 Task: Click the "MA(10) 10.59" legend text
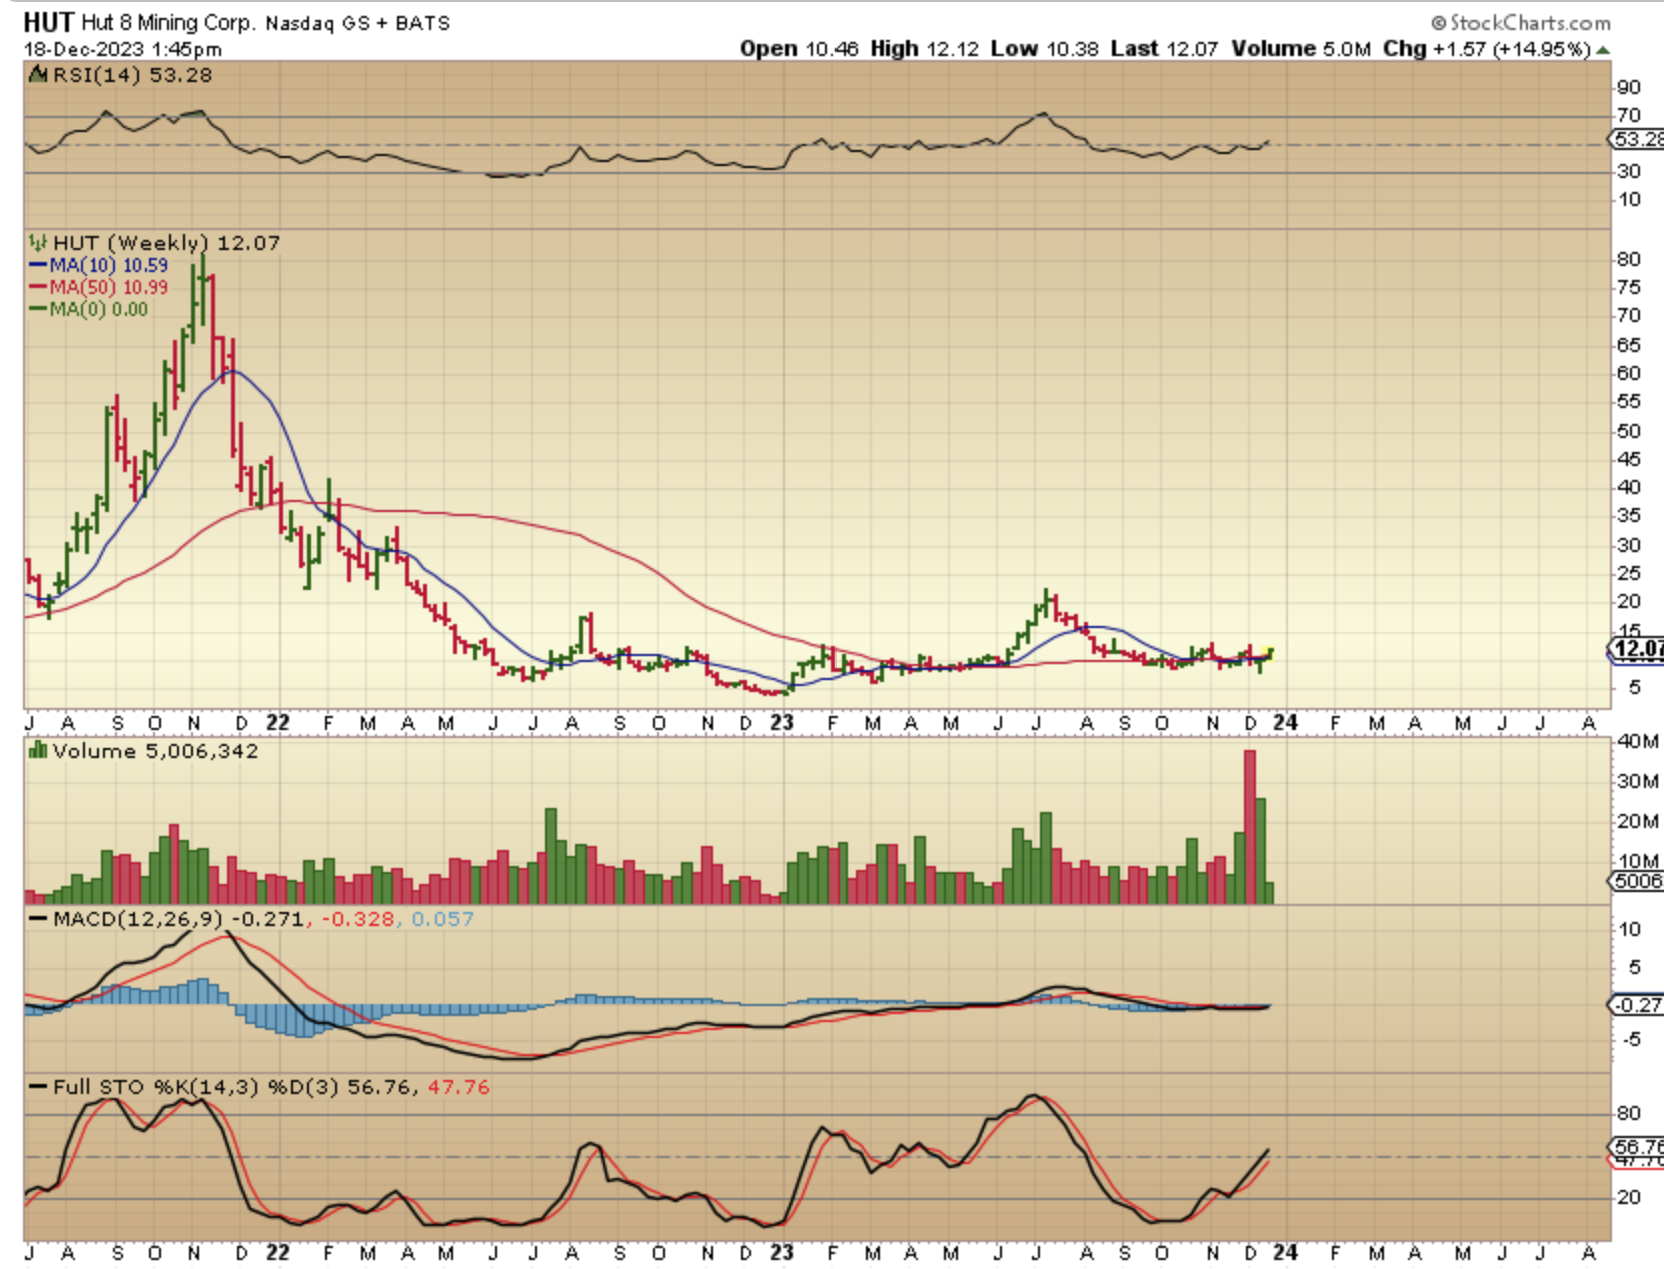pyautogui.click(x=109, y=265)
